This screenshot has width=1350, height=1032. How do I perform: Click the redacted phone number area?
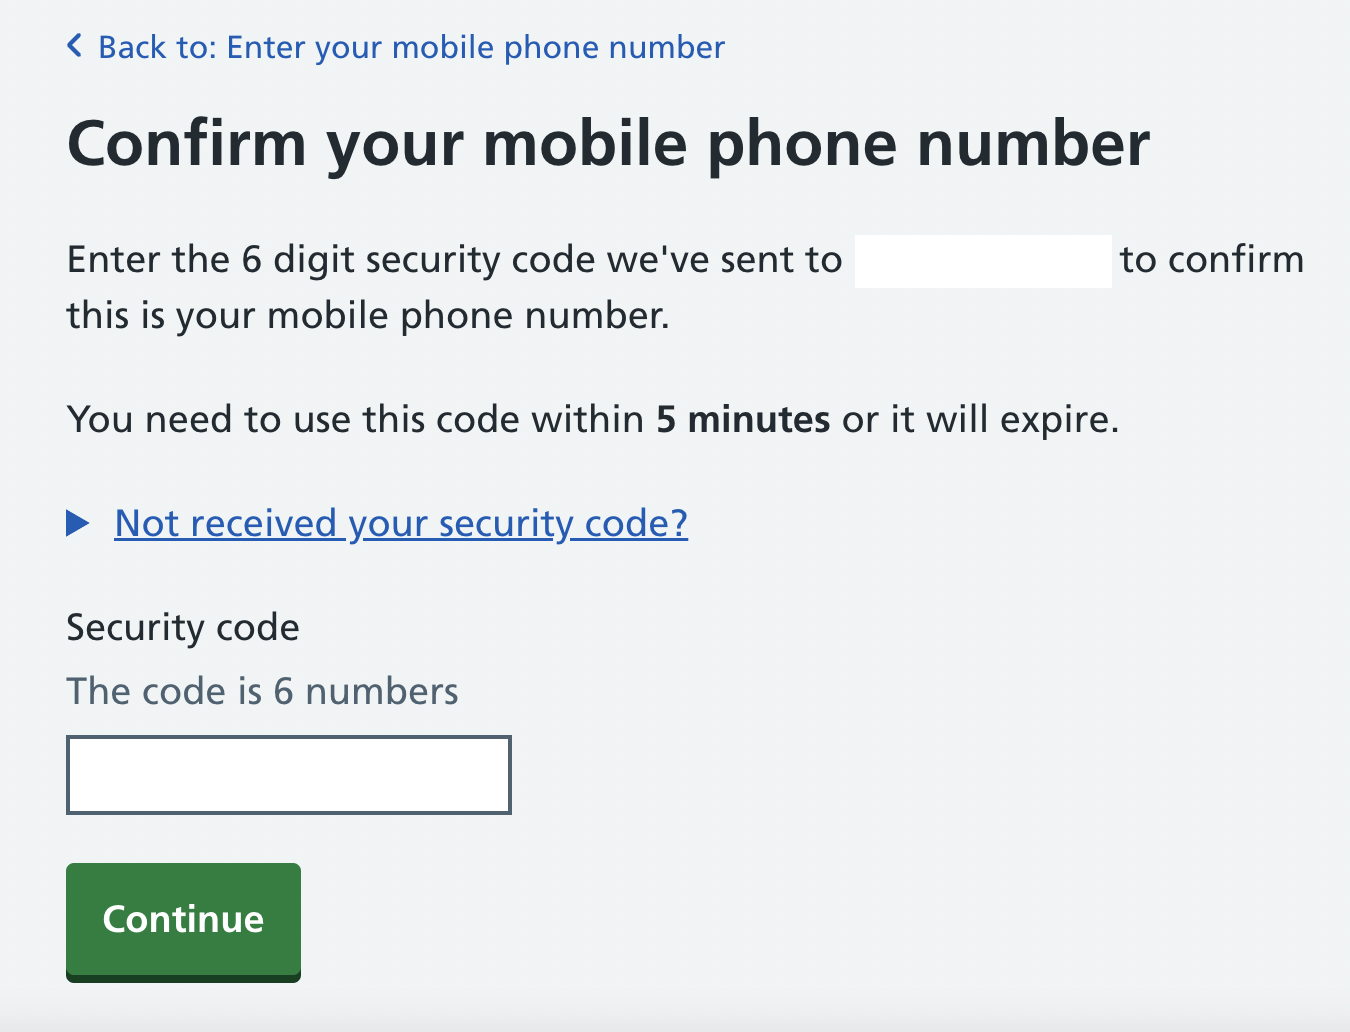983,261
